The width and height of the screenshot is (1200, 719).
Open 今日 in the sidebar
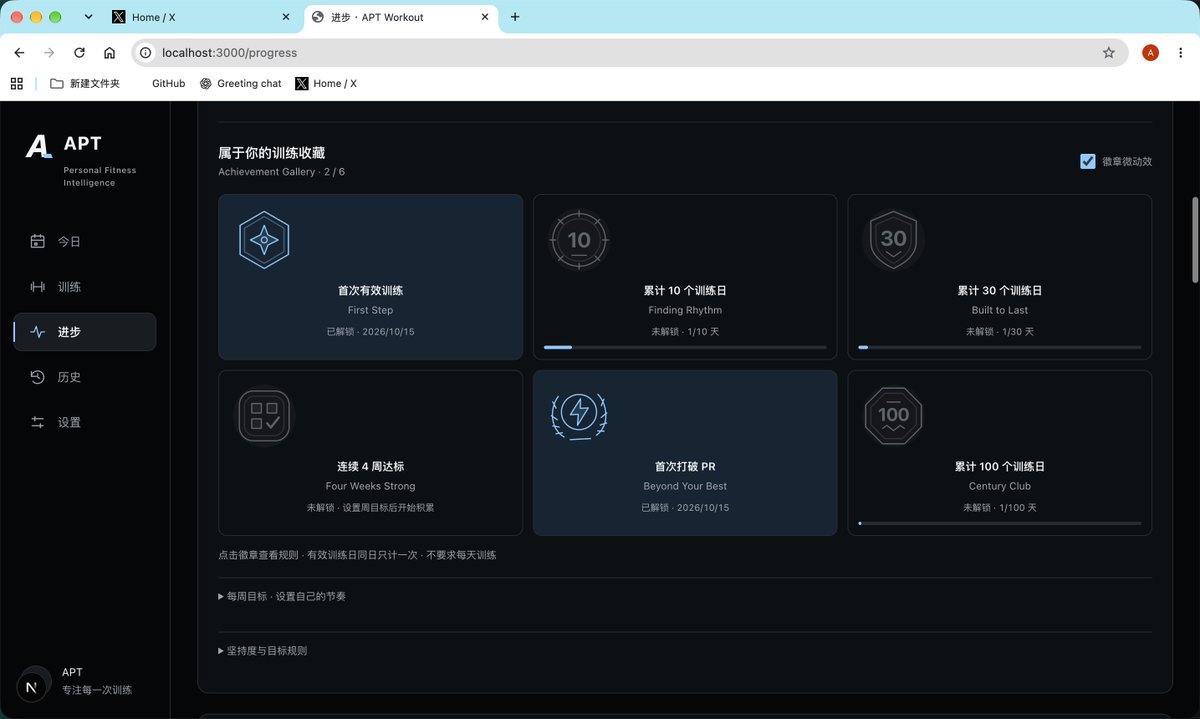(x=85, y=241)
